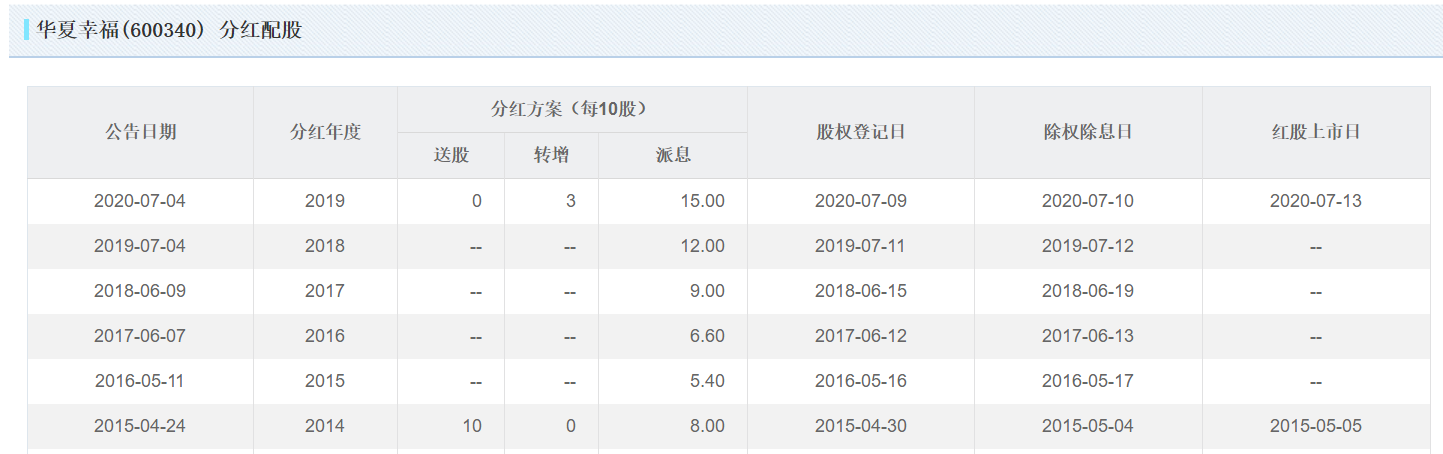Click the 华夏幸福(600340) 分红配股 heading
Screen dimensions: 1443x454
pyautogui.click(x=169, y=30)
